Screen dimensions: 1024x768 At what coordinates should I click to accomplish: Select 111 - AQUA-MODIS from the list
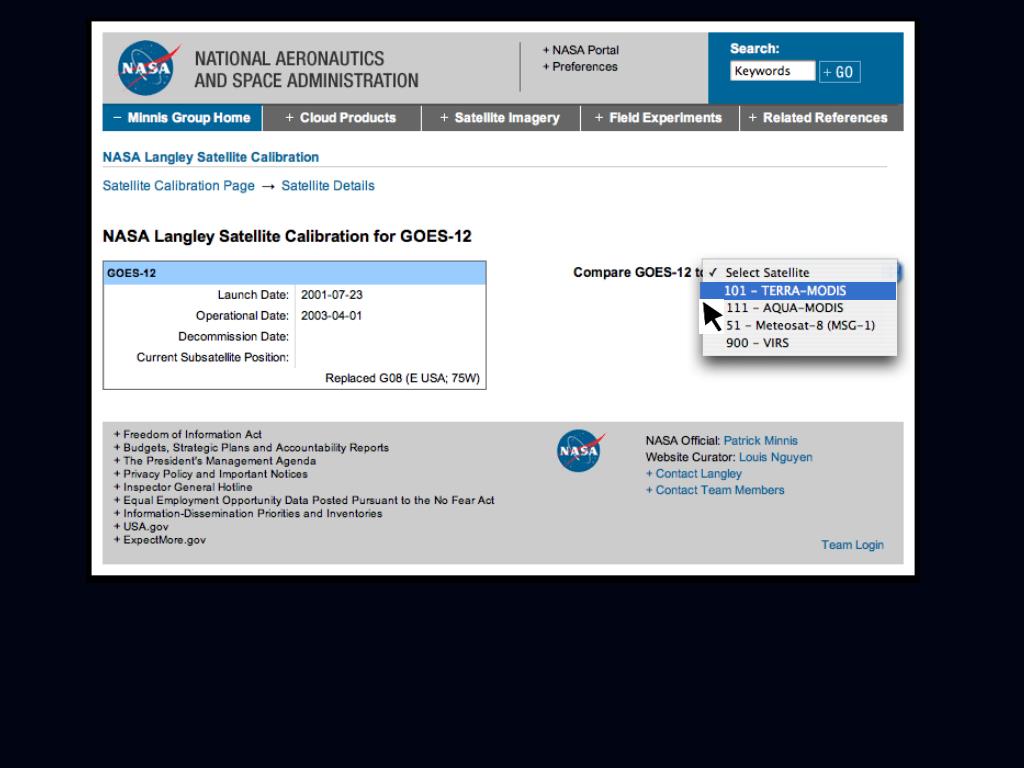[799, 308]
